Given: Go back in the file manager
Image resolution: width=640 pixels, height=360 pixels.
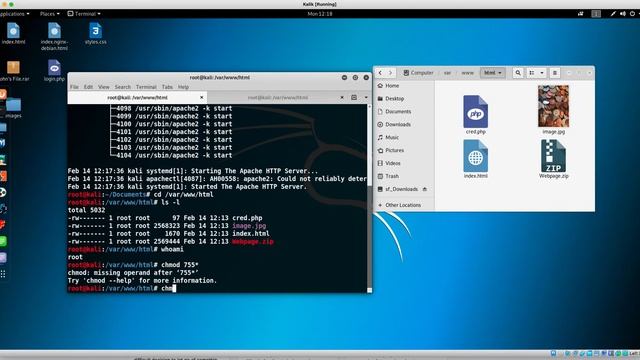Looking at the screenshot, I should [380, 73].
